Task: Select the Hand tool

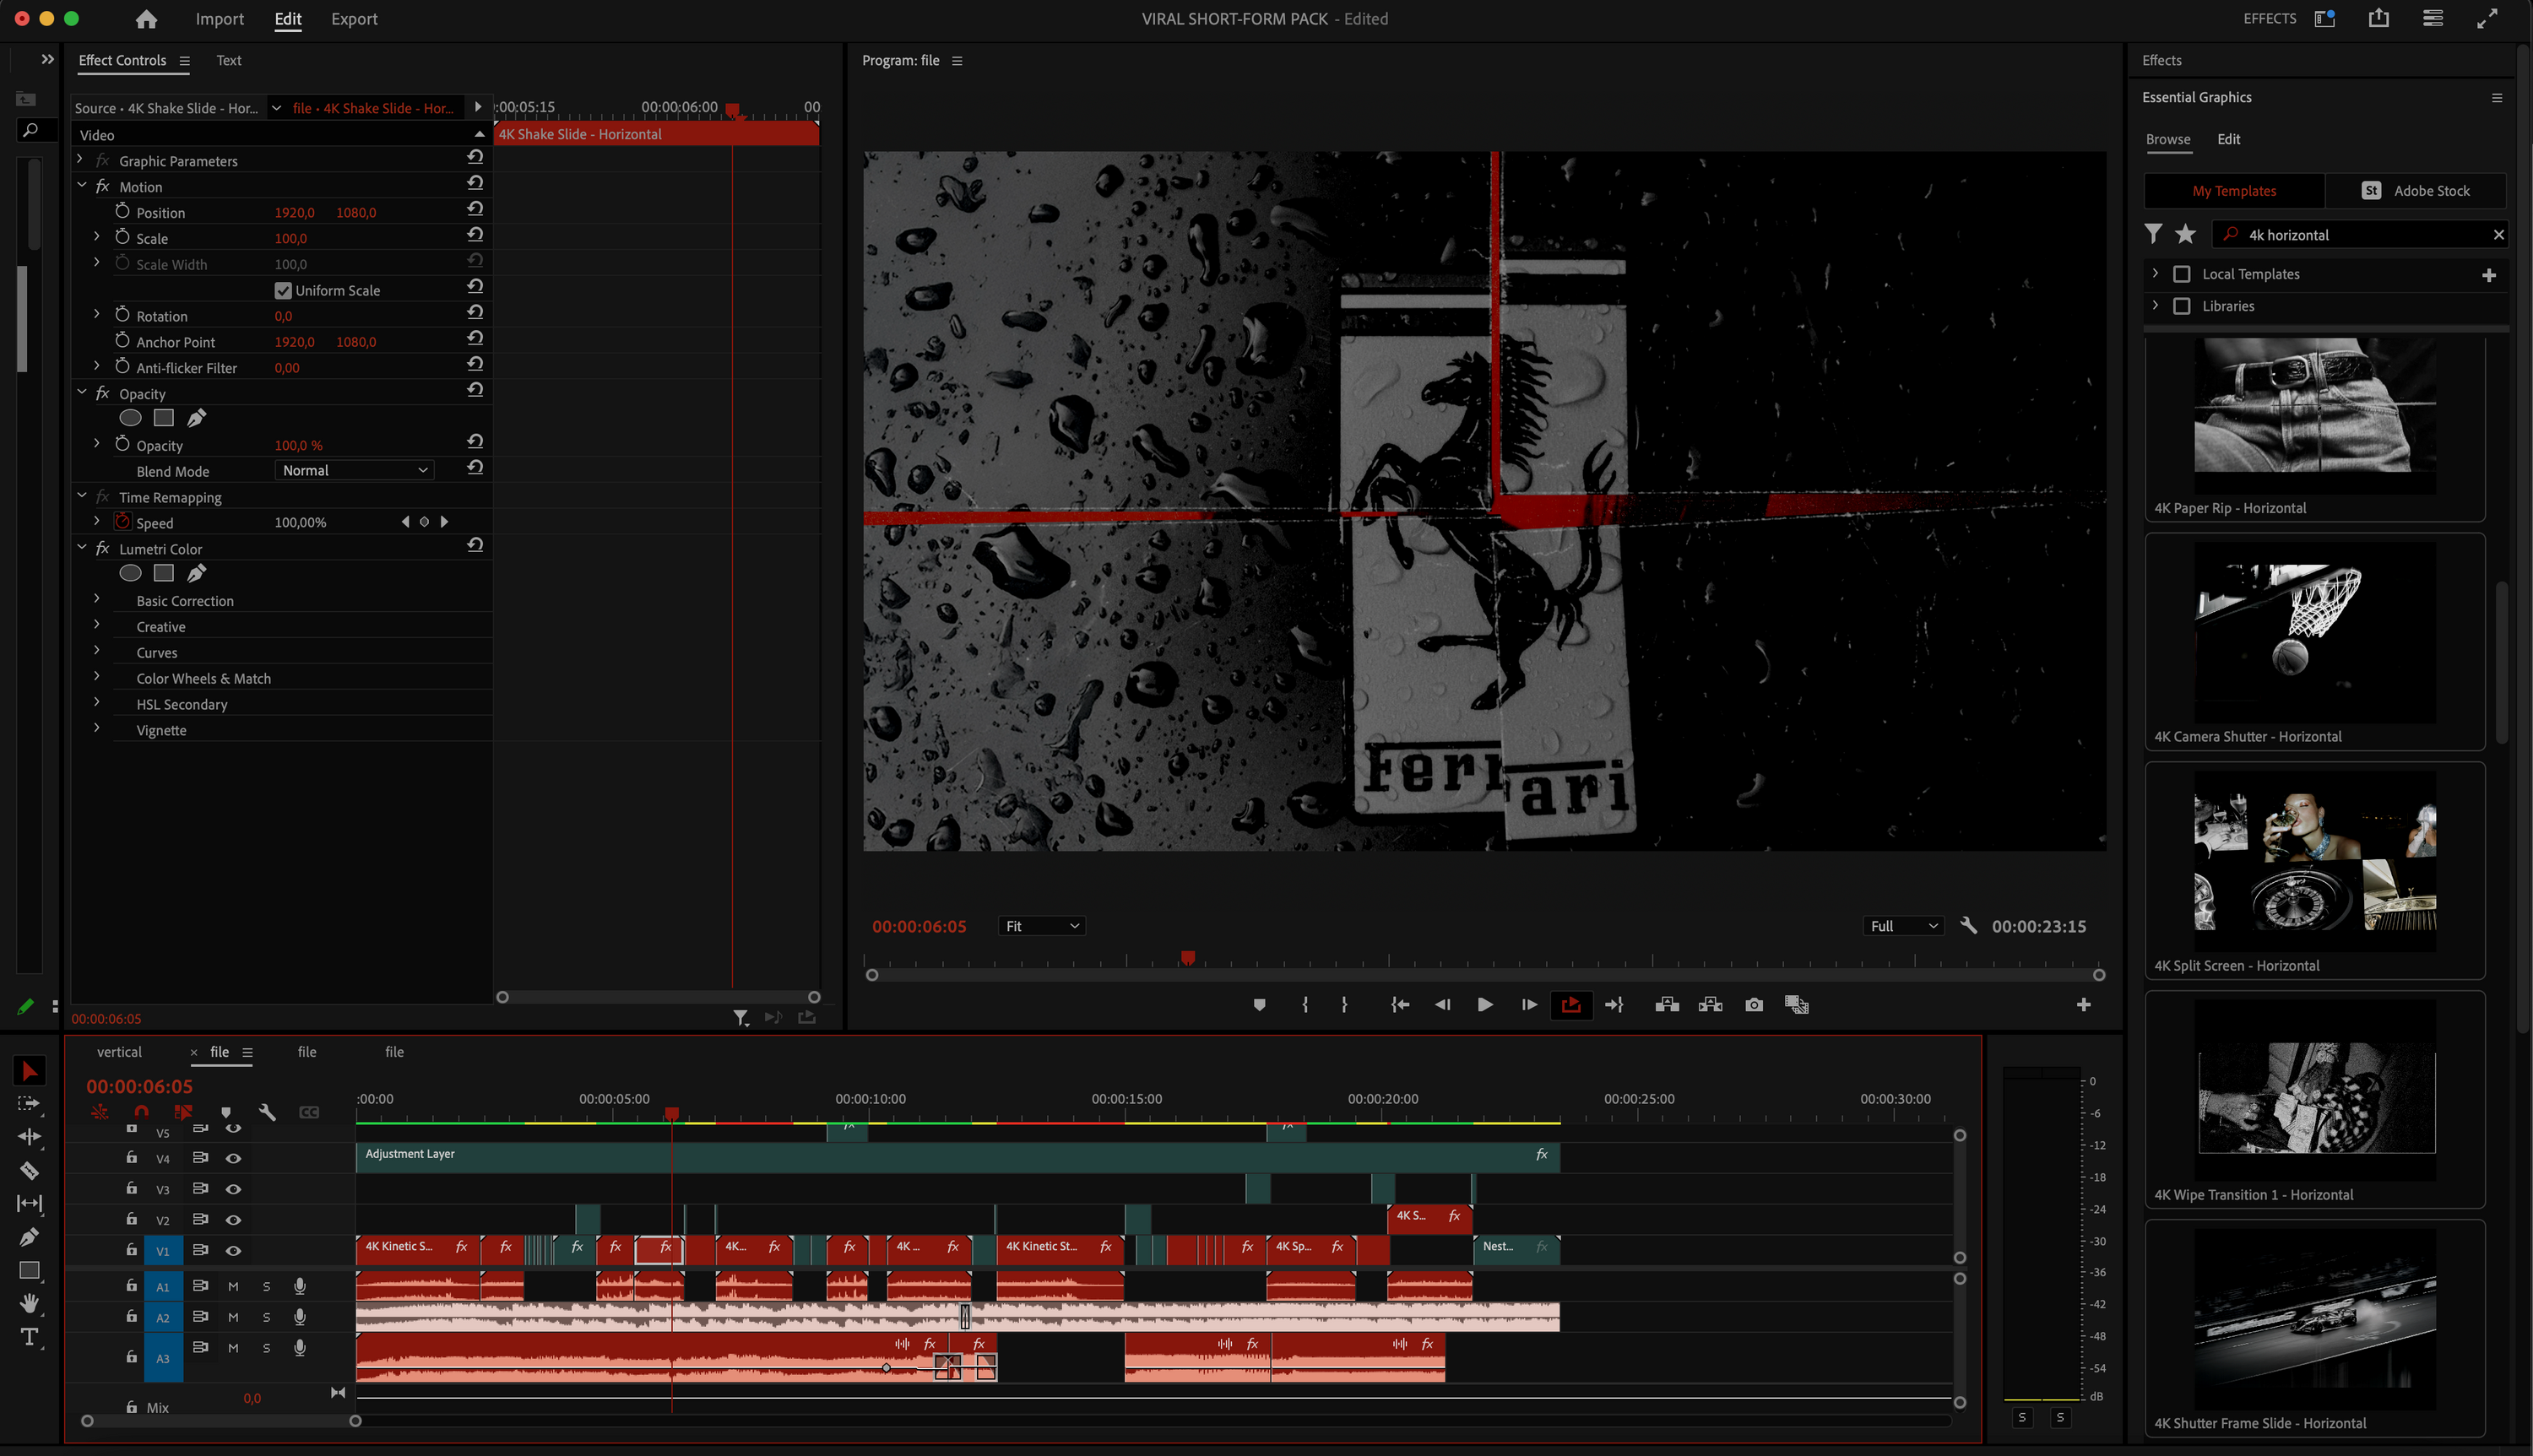Action: [29, 1303]
